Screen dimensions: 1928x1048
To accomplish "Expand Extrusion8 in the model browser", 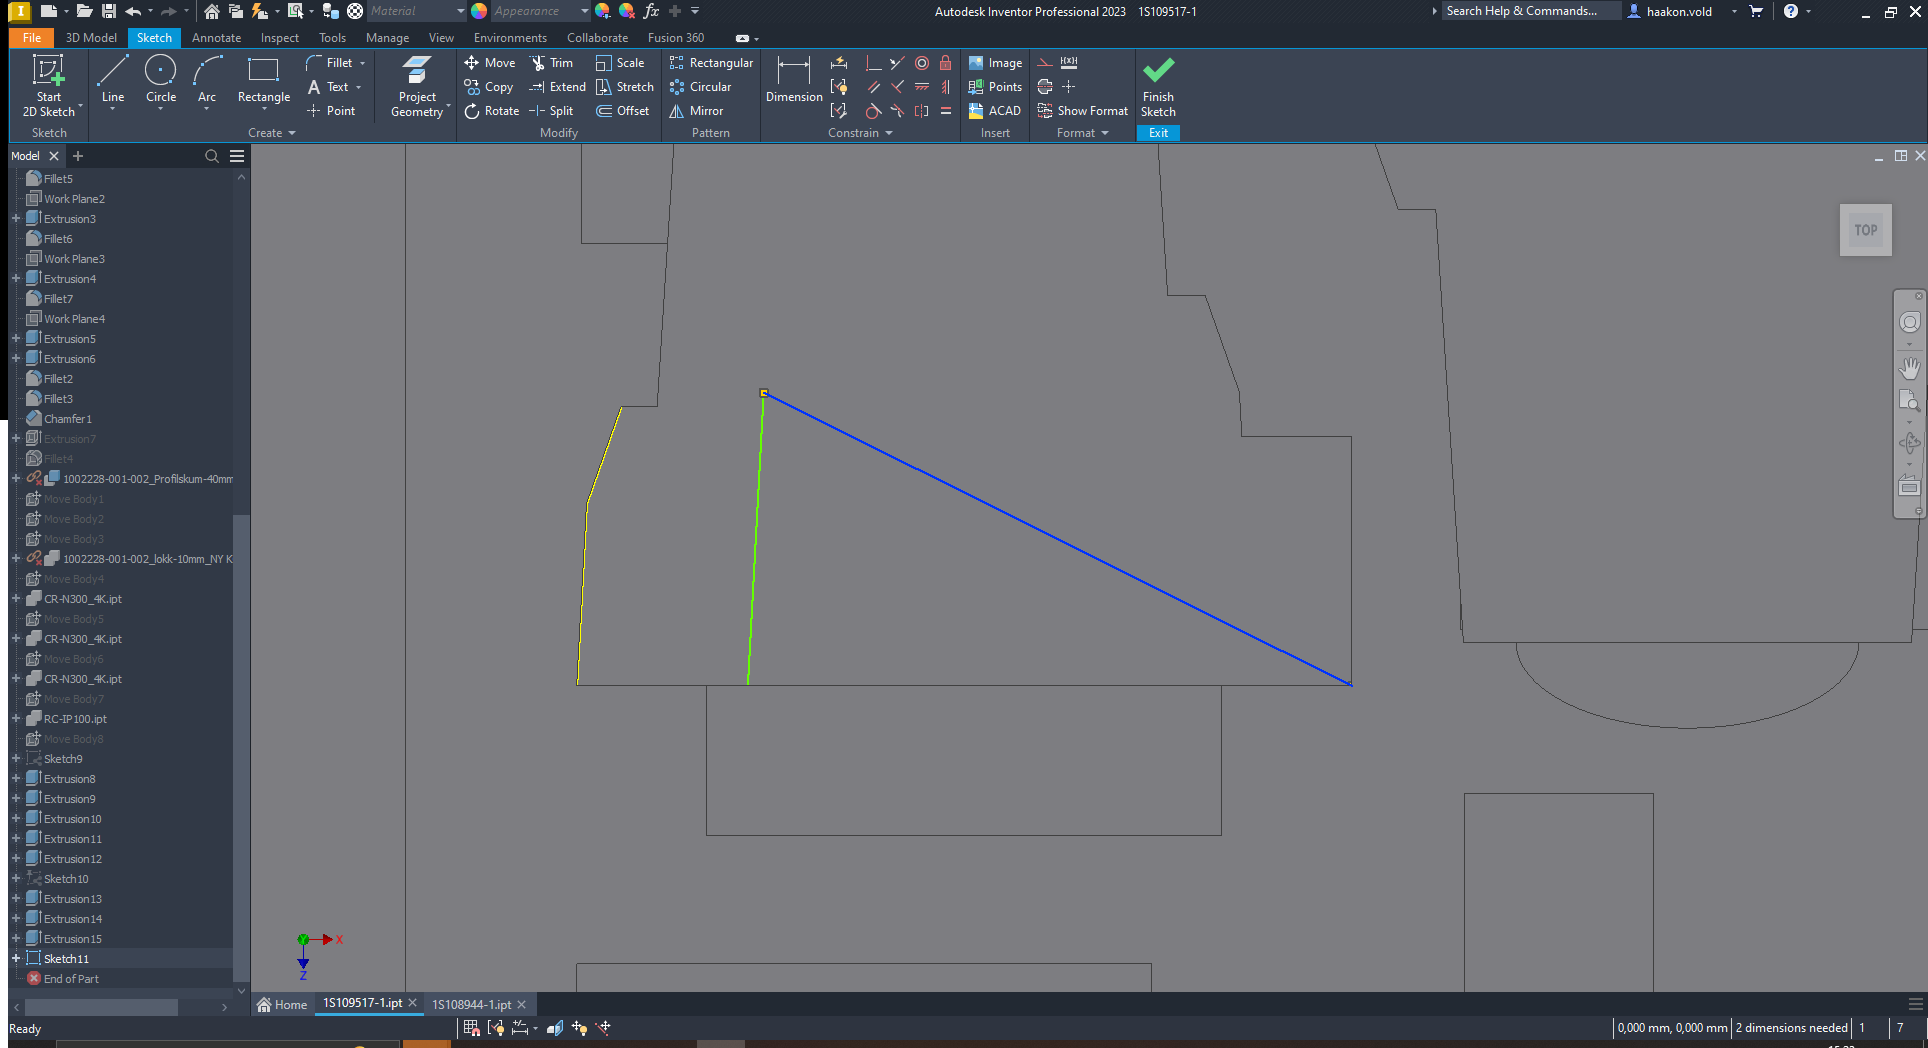I will 15,778.
